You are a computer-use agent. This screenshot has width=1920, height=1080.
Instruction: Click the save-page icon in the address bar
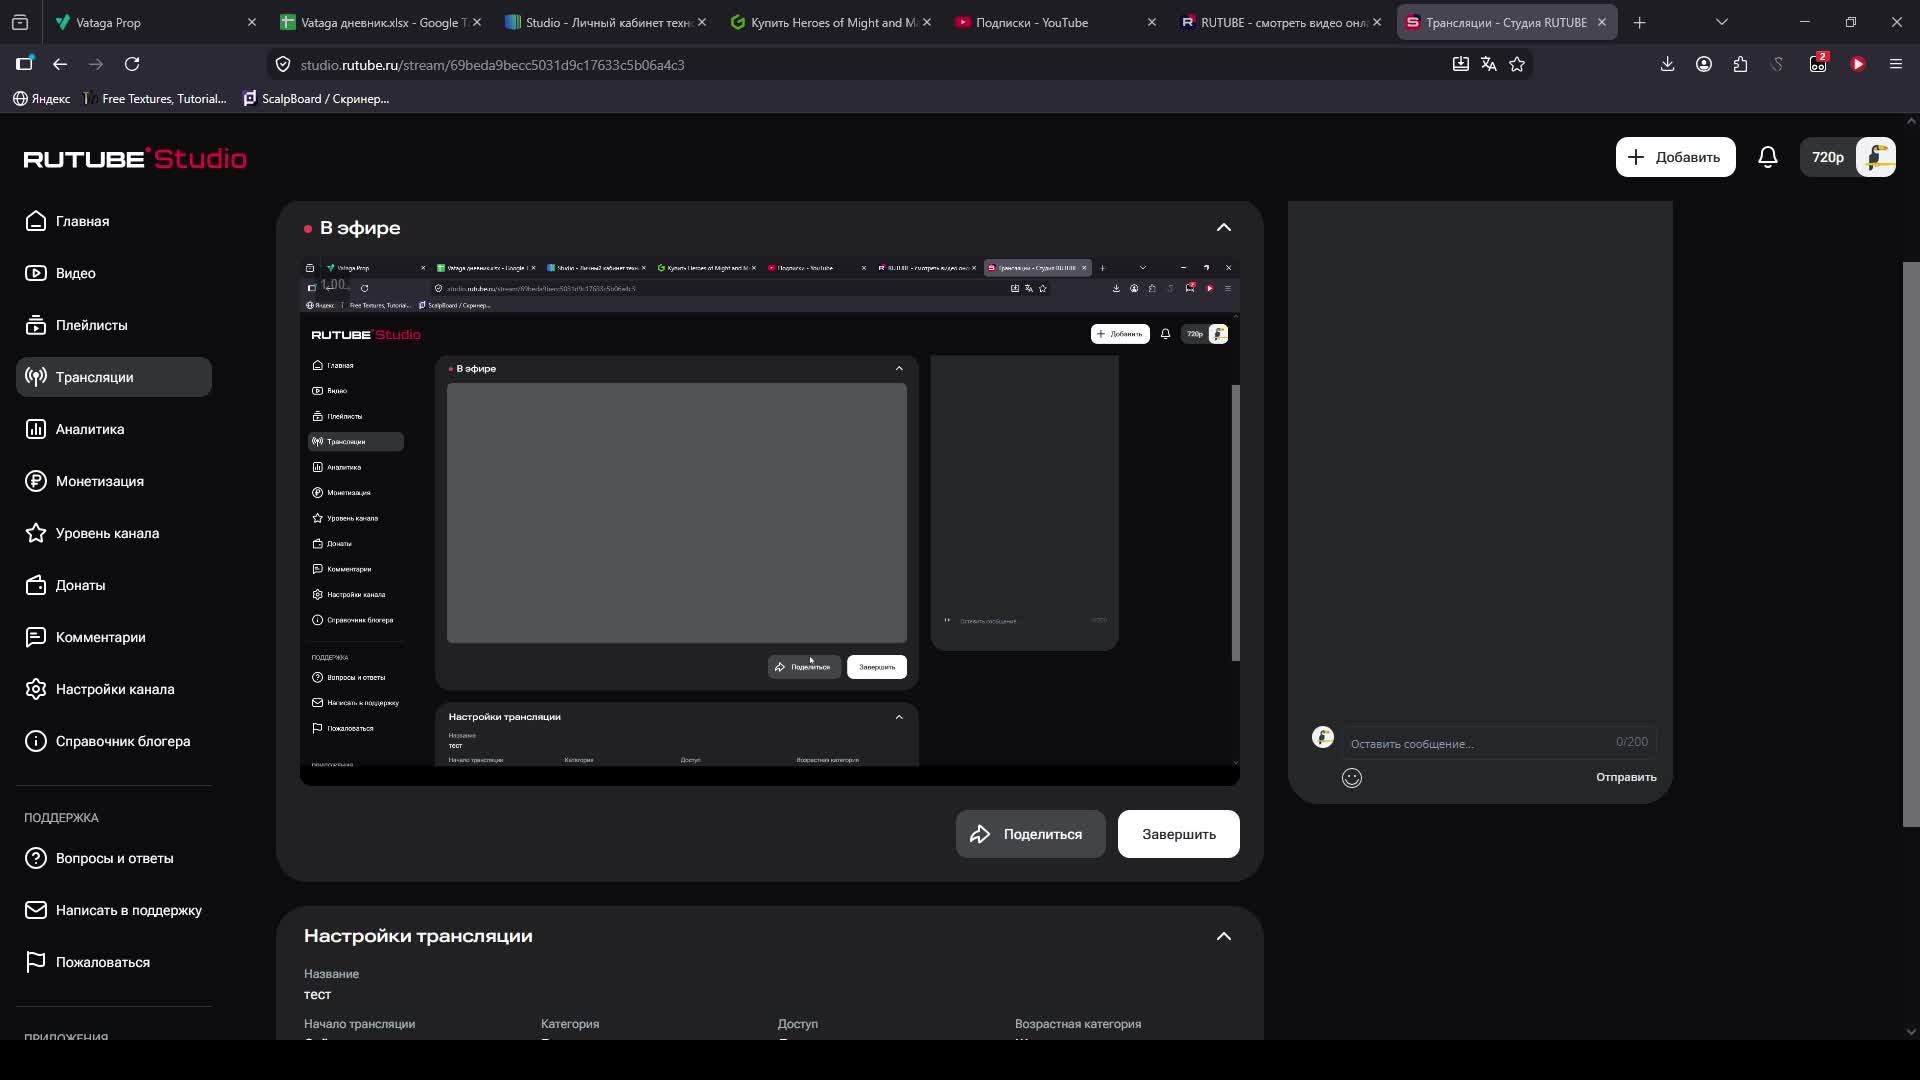1461,64
